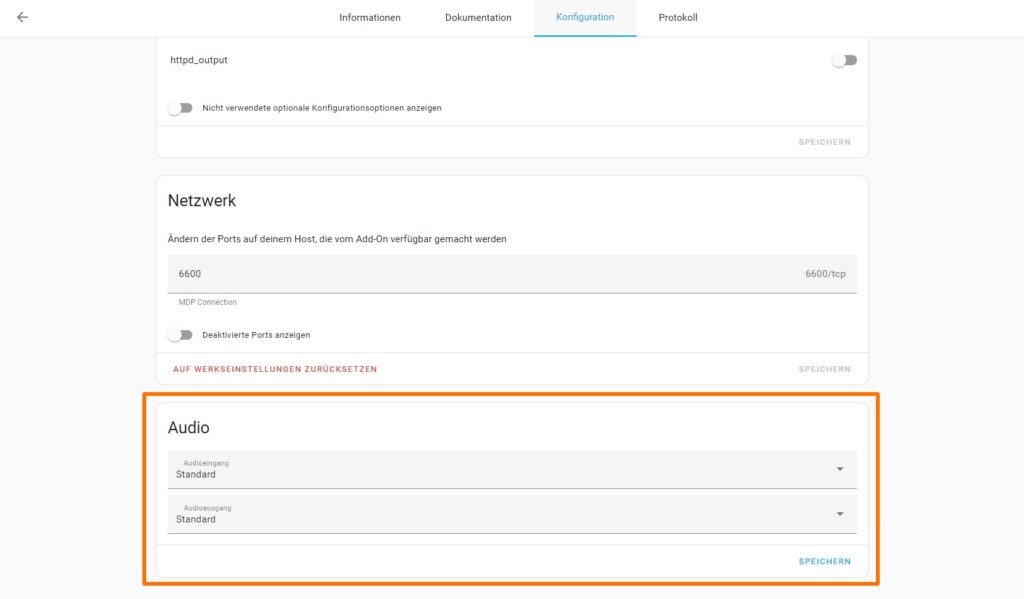Click the Audioeingang dropdown arrow icon
The image size is (1024, 599).
pyautogui.click(x=839, y=469)
